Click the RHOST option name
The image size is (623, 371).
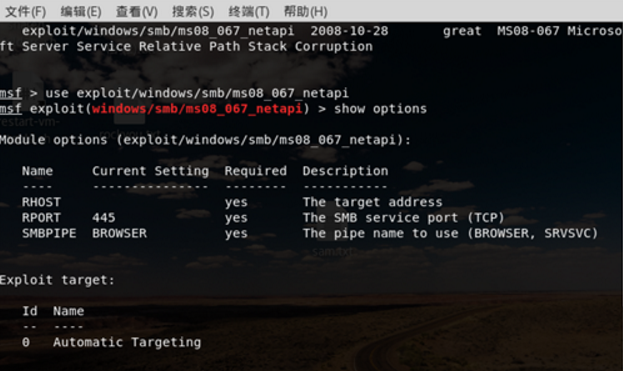pos(41,202)
